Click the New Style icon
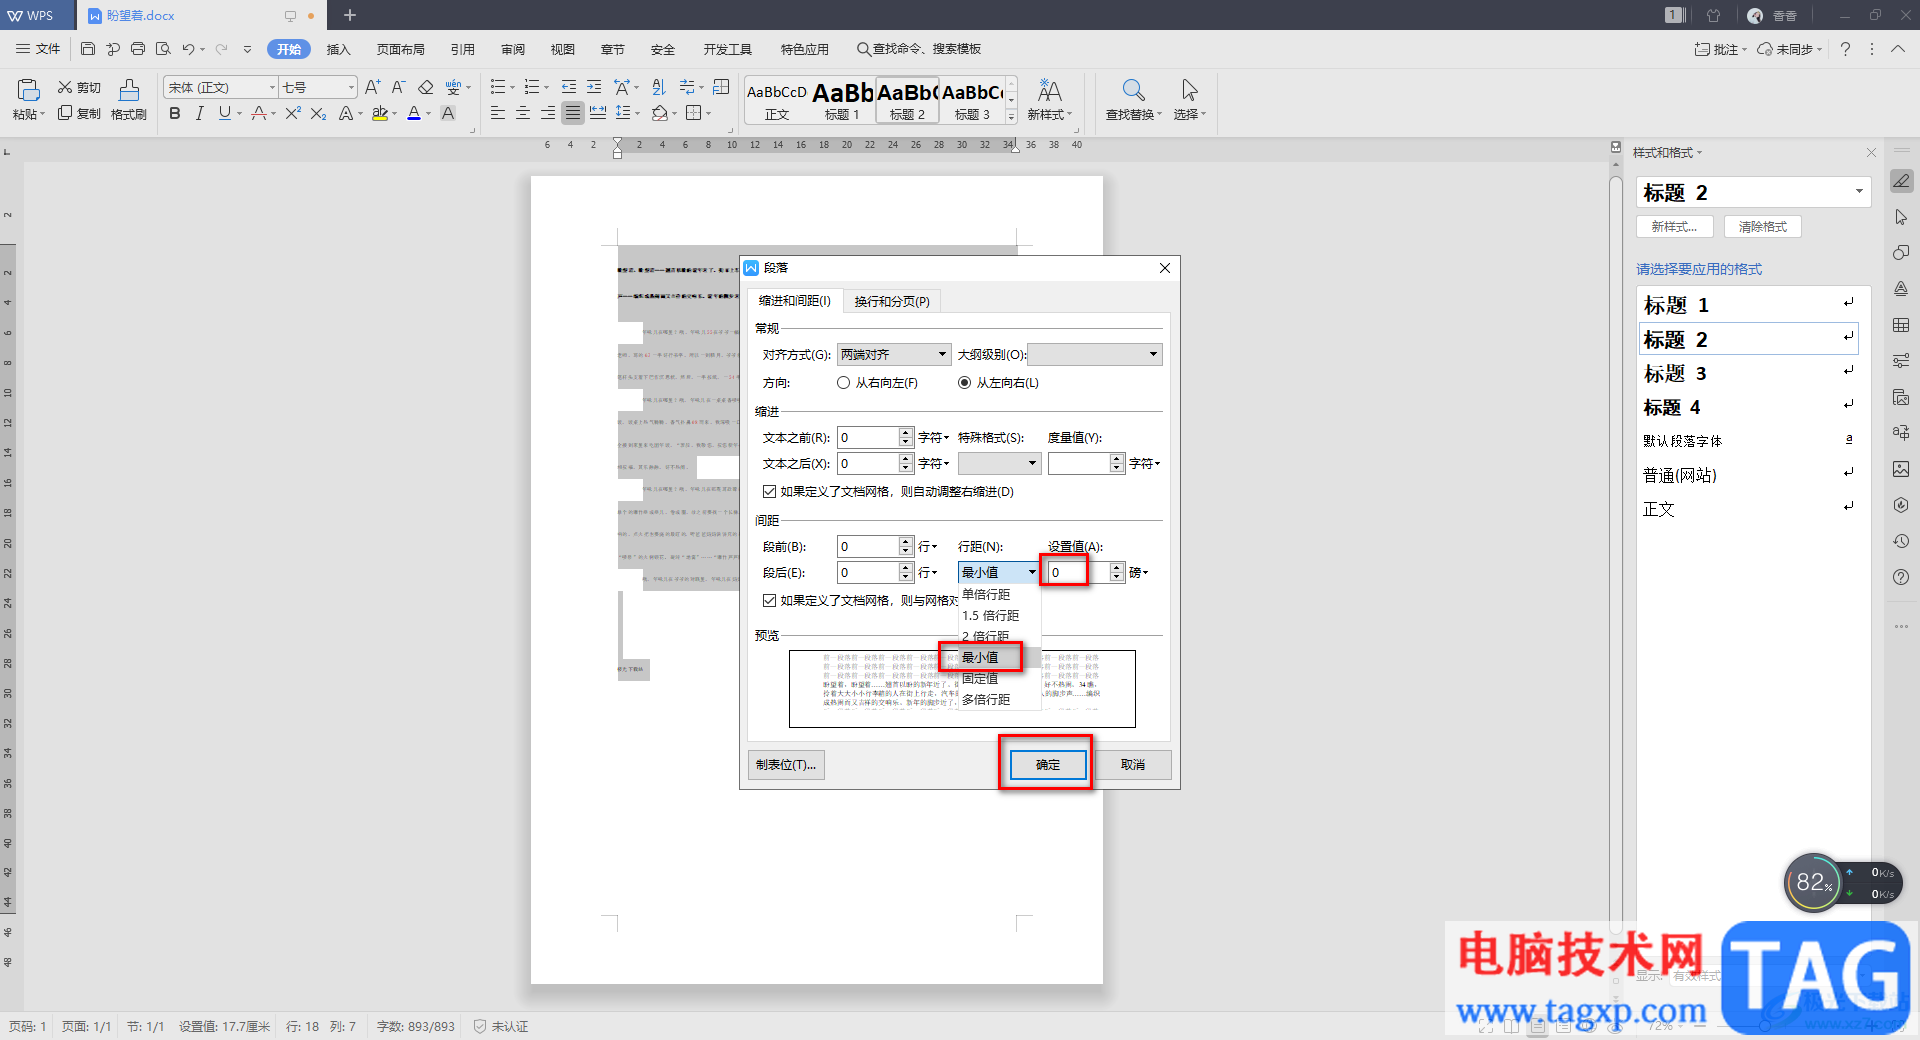 coord(1049,91)
